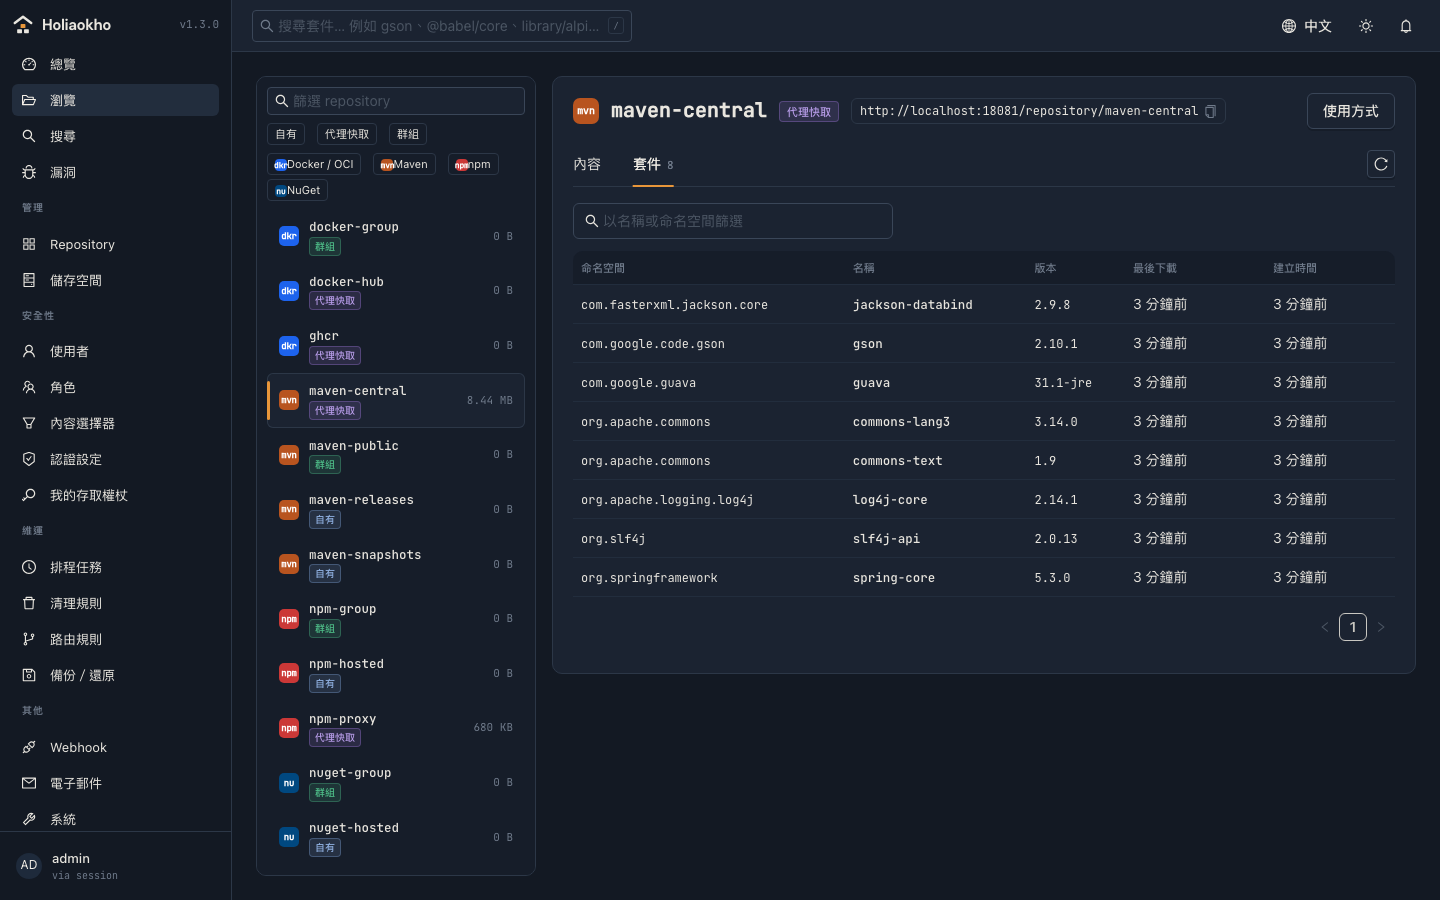Image resolution: width=1440 pixels, height=900 pixels.
Task: Open 搜尋 search page in sidebar
Action: coord(115,136)
